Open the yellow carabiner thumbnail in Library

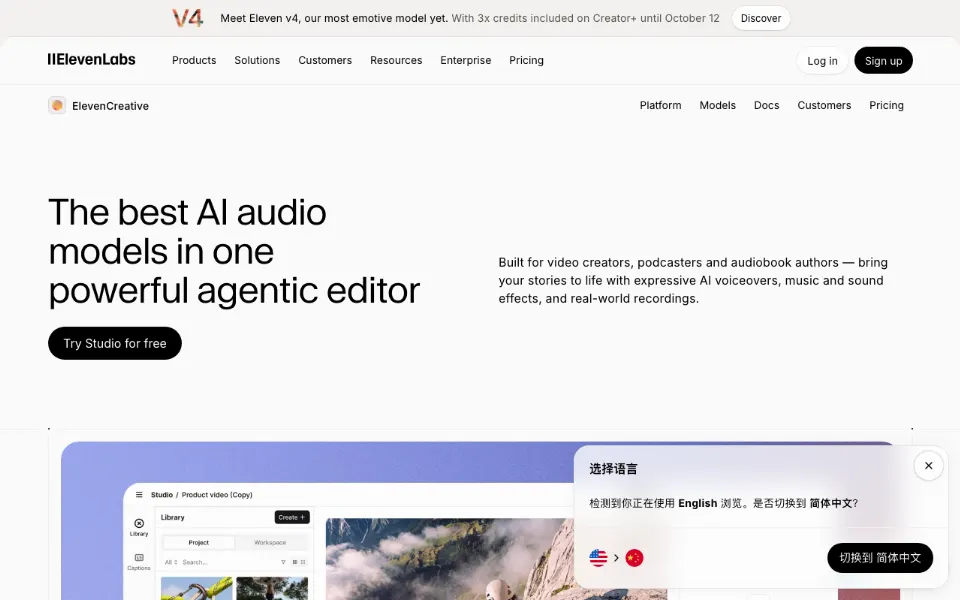(x=197, y=588)
